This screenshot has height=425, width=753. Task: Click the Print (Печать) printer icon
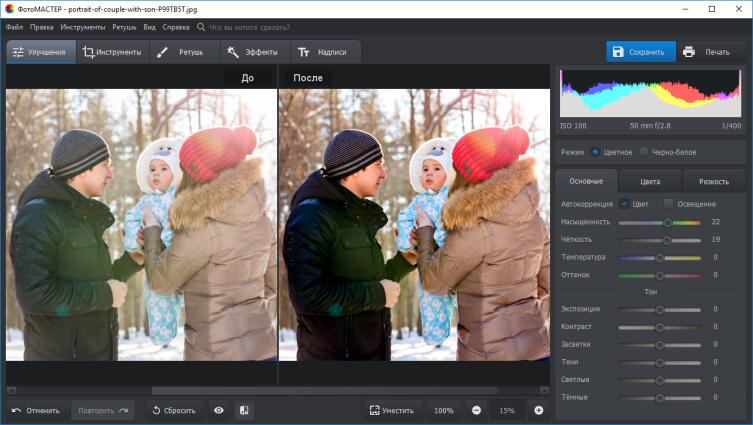[x=689, y=52]
